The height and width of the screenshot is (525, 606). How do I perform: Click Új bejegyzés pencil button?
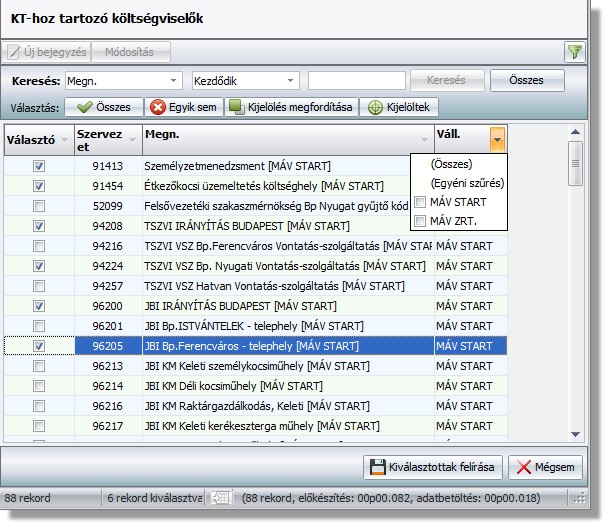[x=46, y=52]
